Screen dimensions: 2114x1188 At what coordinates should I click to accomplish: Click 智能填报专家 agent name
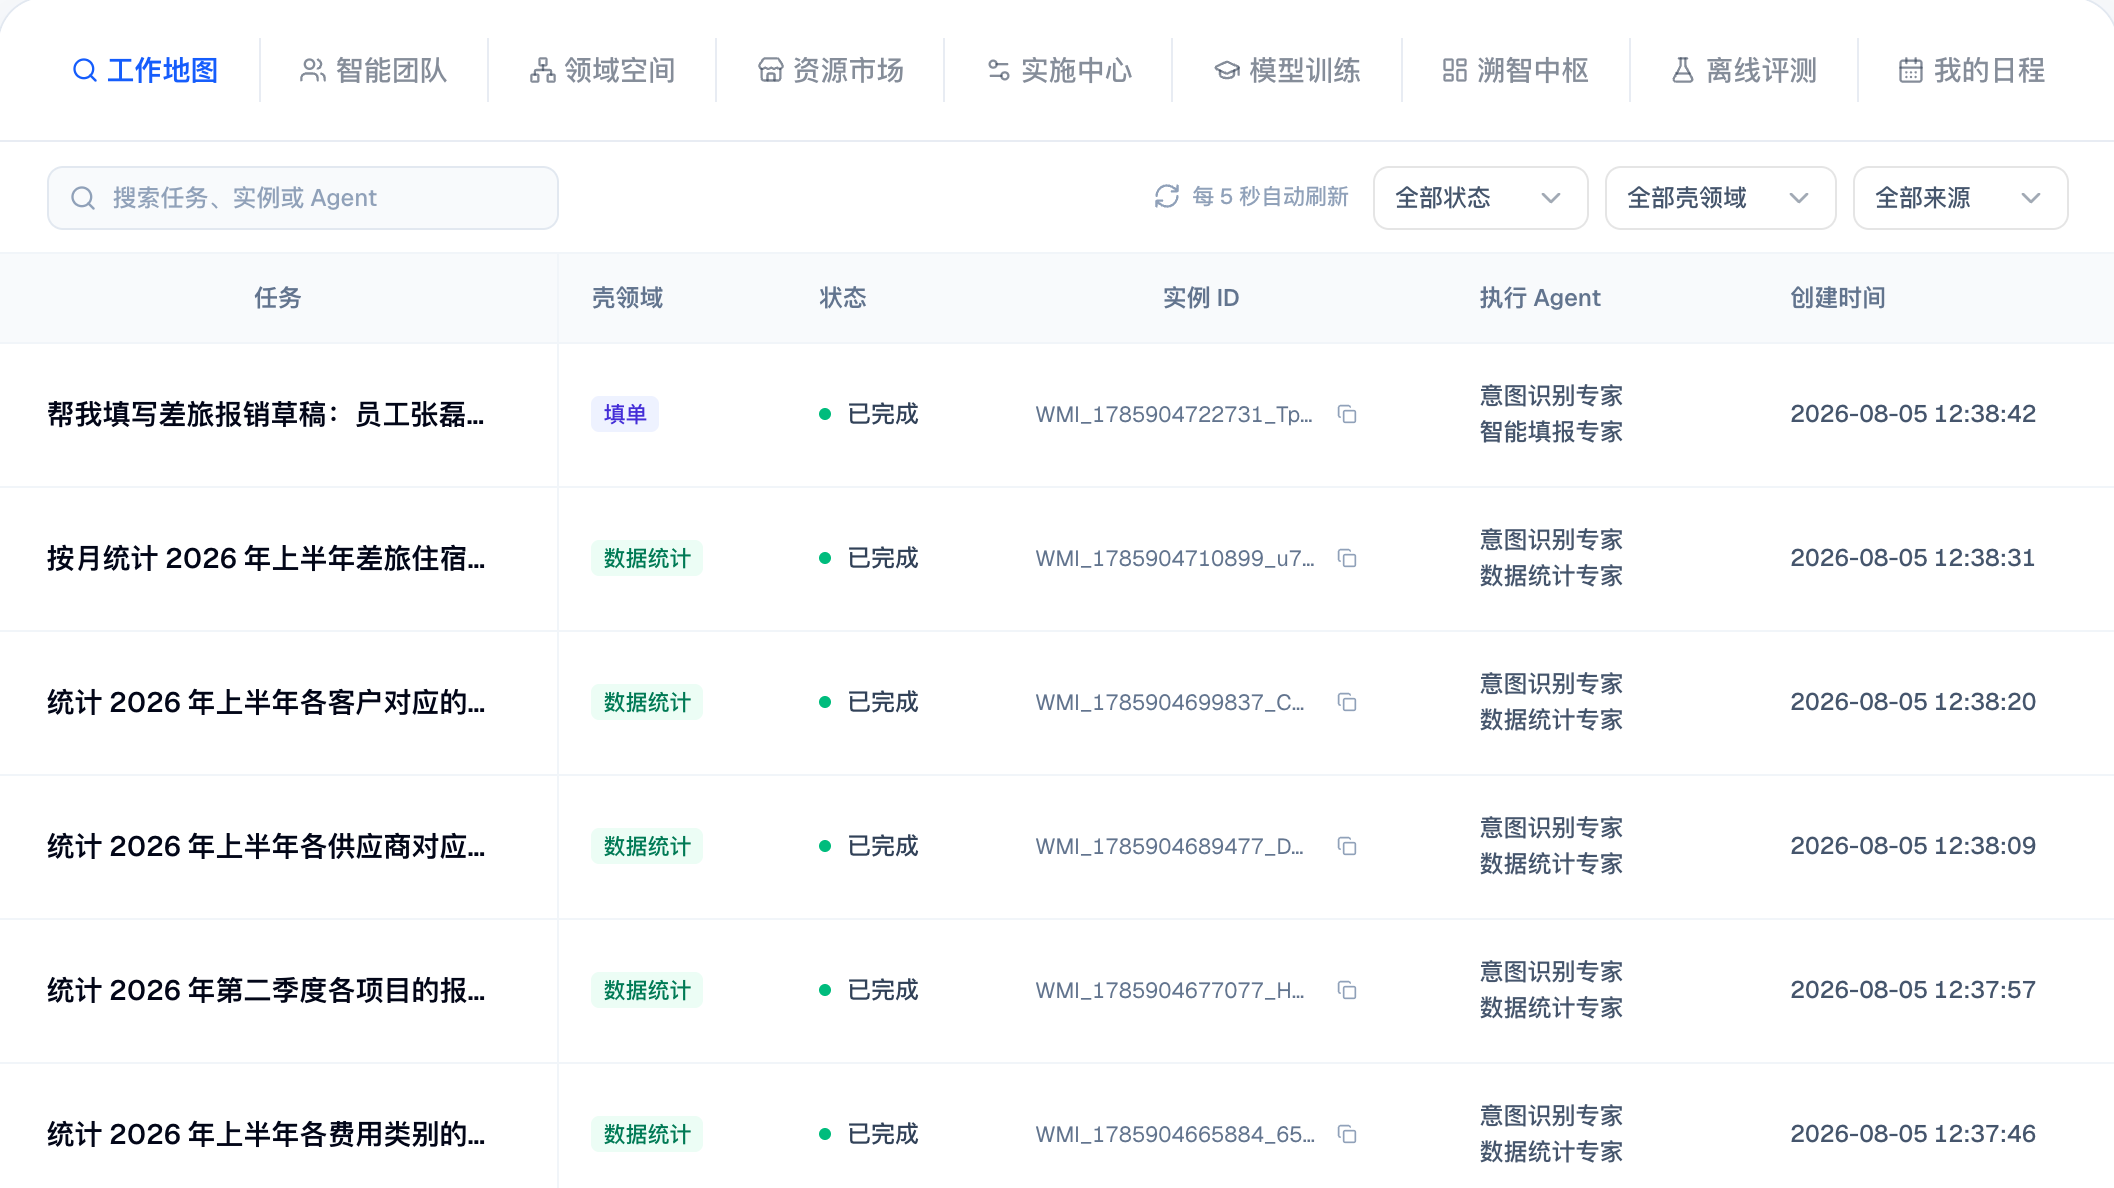[x=1551, y=432]
